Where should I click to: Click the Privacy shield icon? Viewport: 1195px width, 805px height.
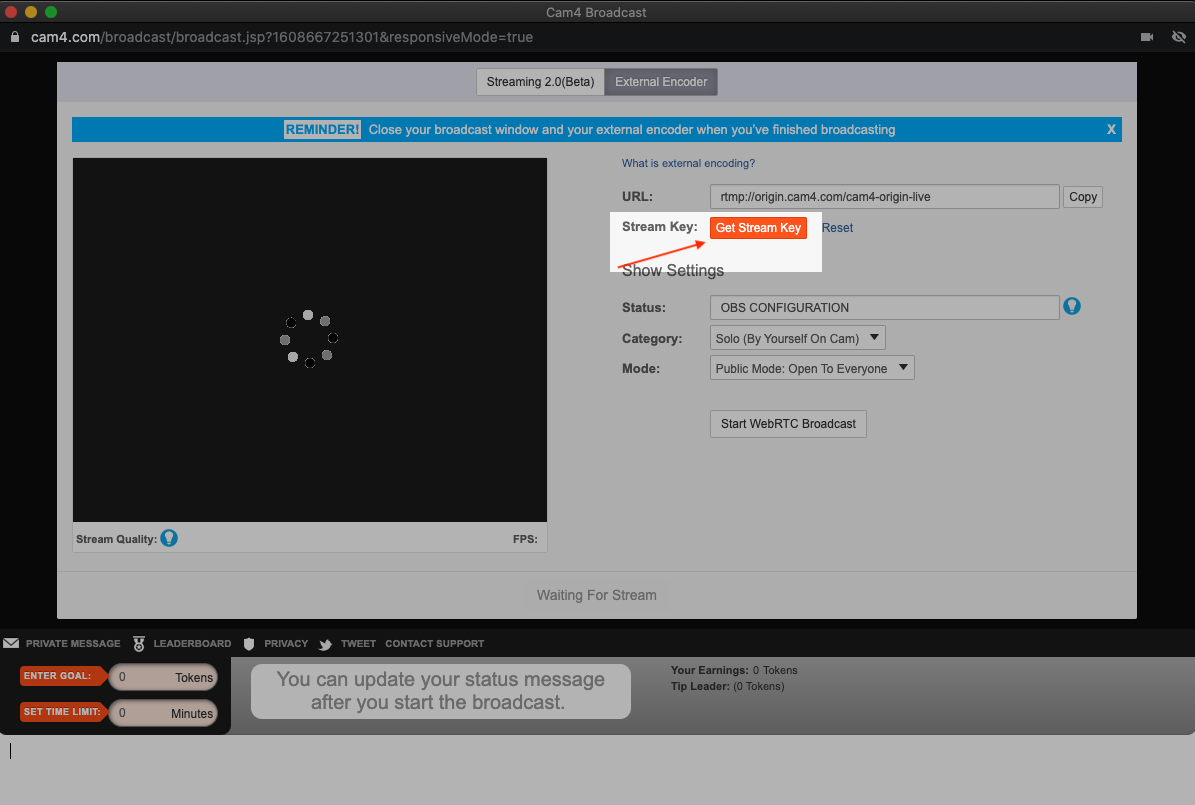click(x=249, y=644)
